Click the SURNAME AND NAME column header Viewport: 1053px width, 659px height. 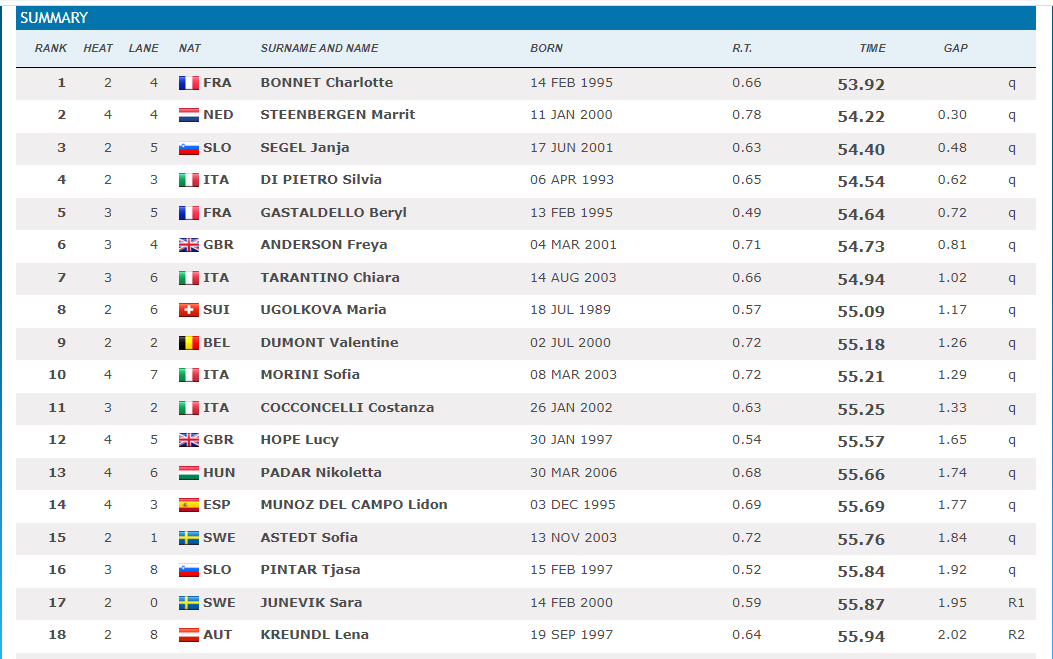click(x=319, y=48)
